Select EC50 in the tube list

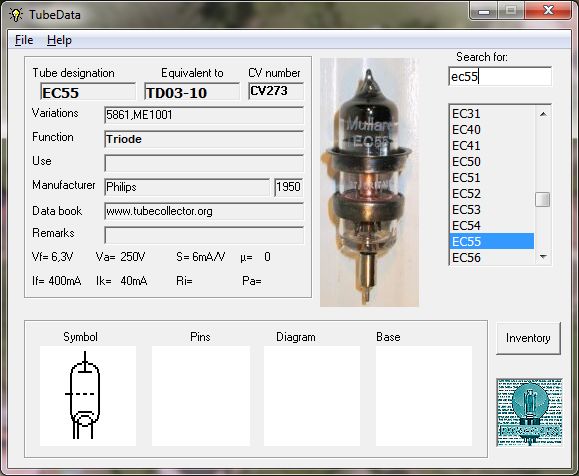(x=491, y=162)
